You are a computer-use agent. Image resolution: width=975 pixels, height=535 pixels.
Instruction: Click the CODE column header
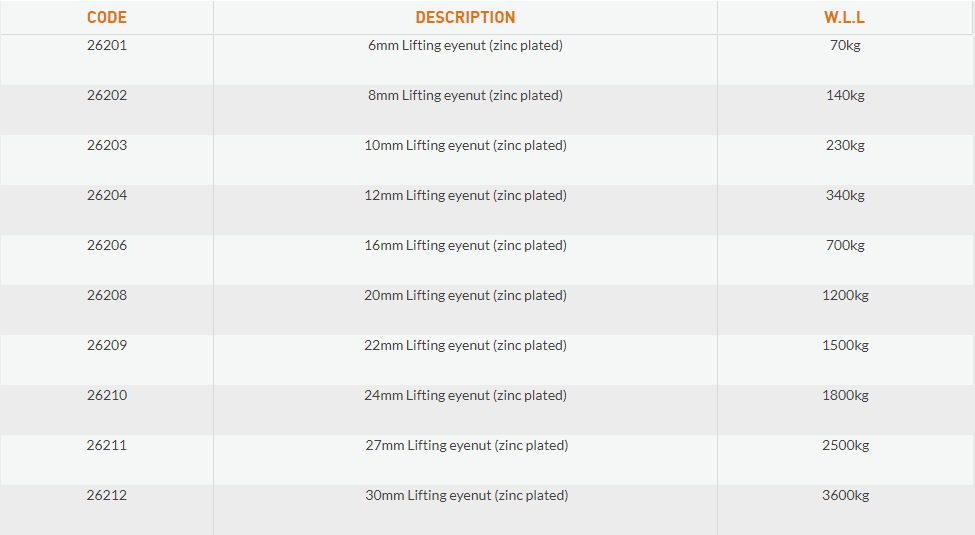click(x=107, y=17)
